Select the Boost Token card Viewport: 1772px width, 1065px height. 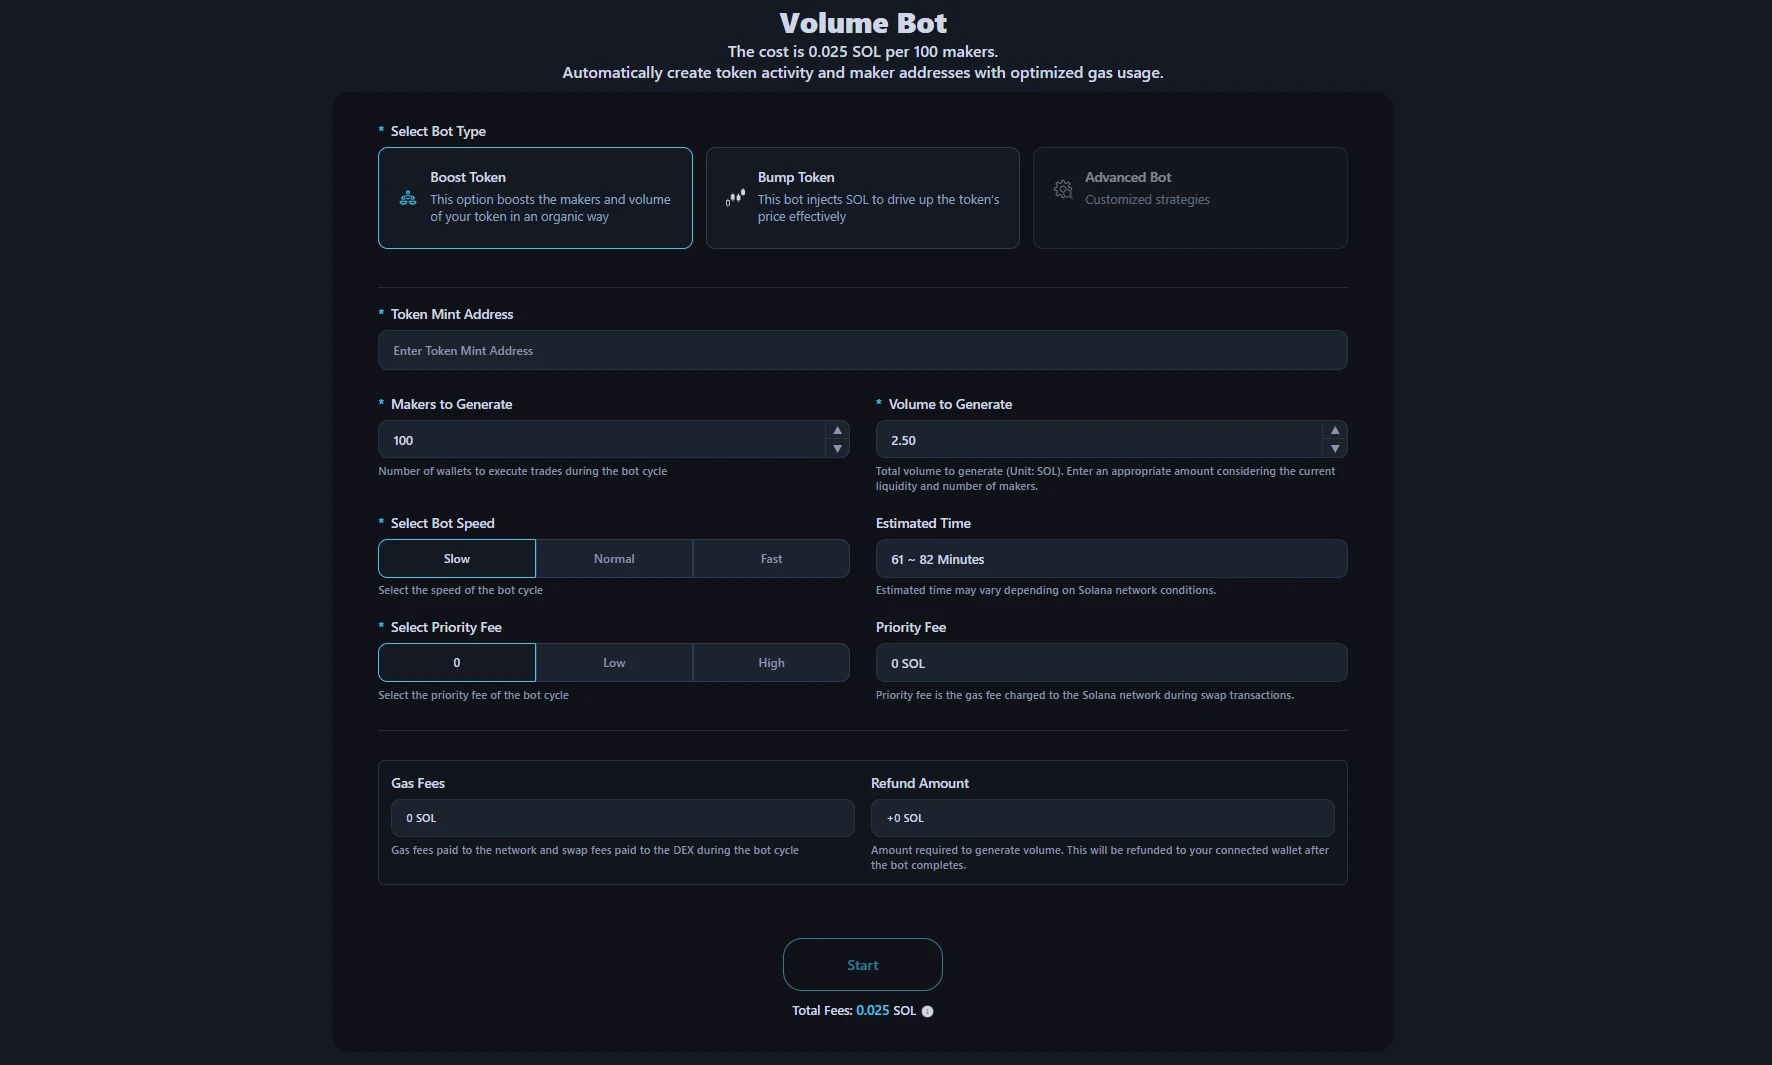[x=535, y=197]
